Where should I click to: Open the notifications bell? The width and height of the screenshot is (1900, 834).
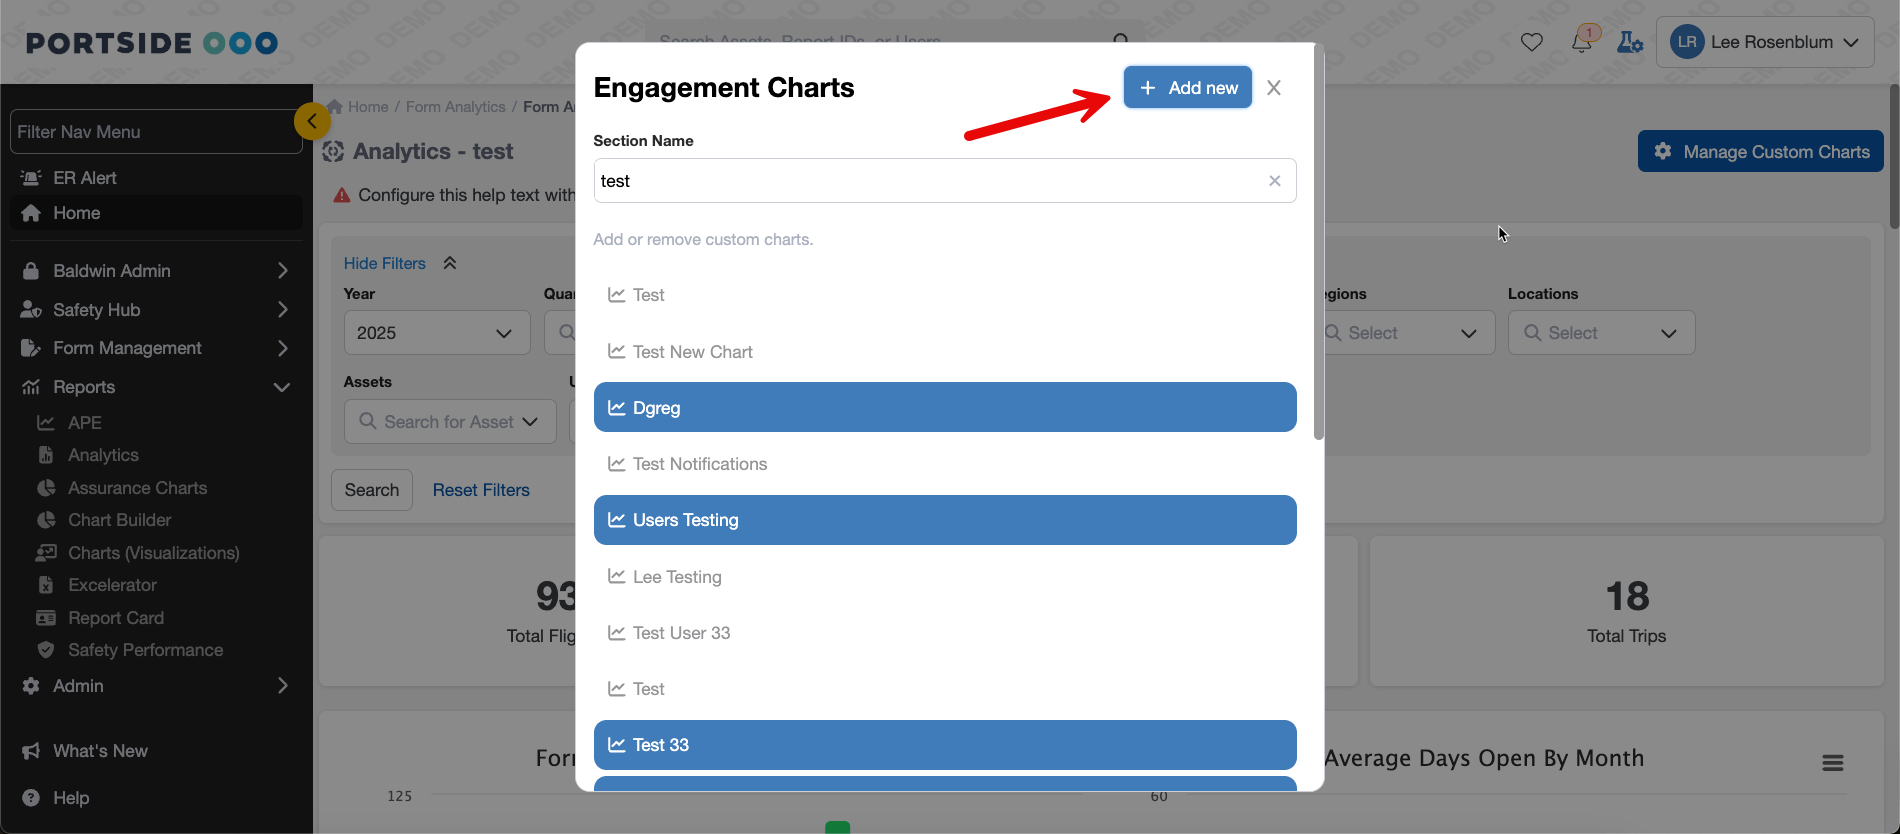(1582, 42)
